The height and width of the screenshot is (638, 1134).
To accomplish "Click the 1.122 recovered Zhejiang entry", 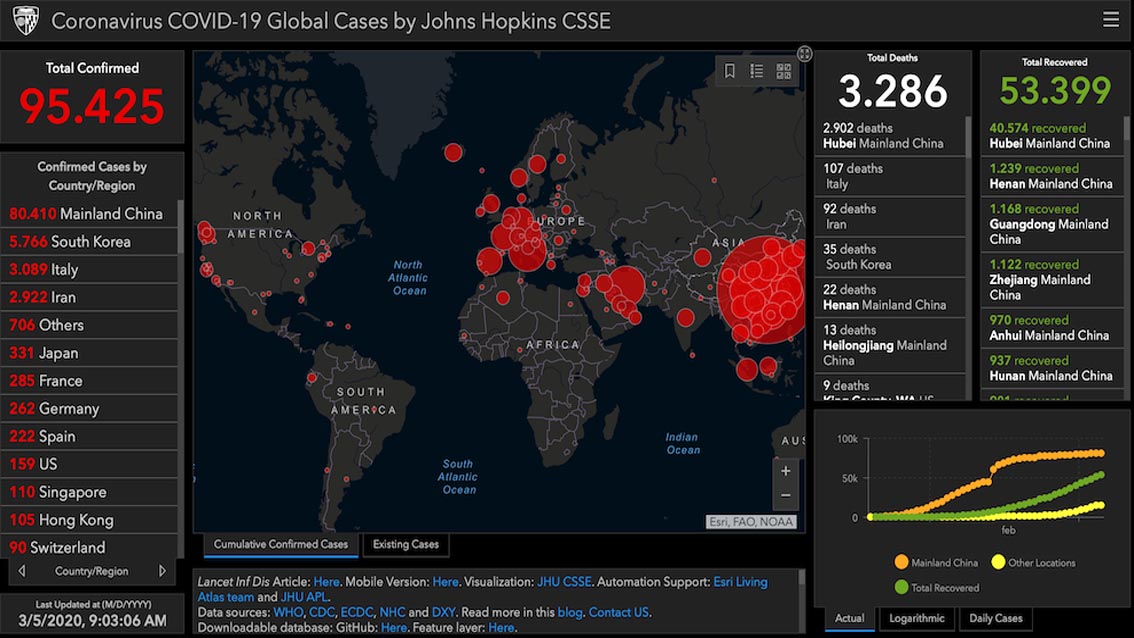I will click(x=1052, y=280).
